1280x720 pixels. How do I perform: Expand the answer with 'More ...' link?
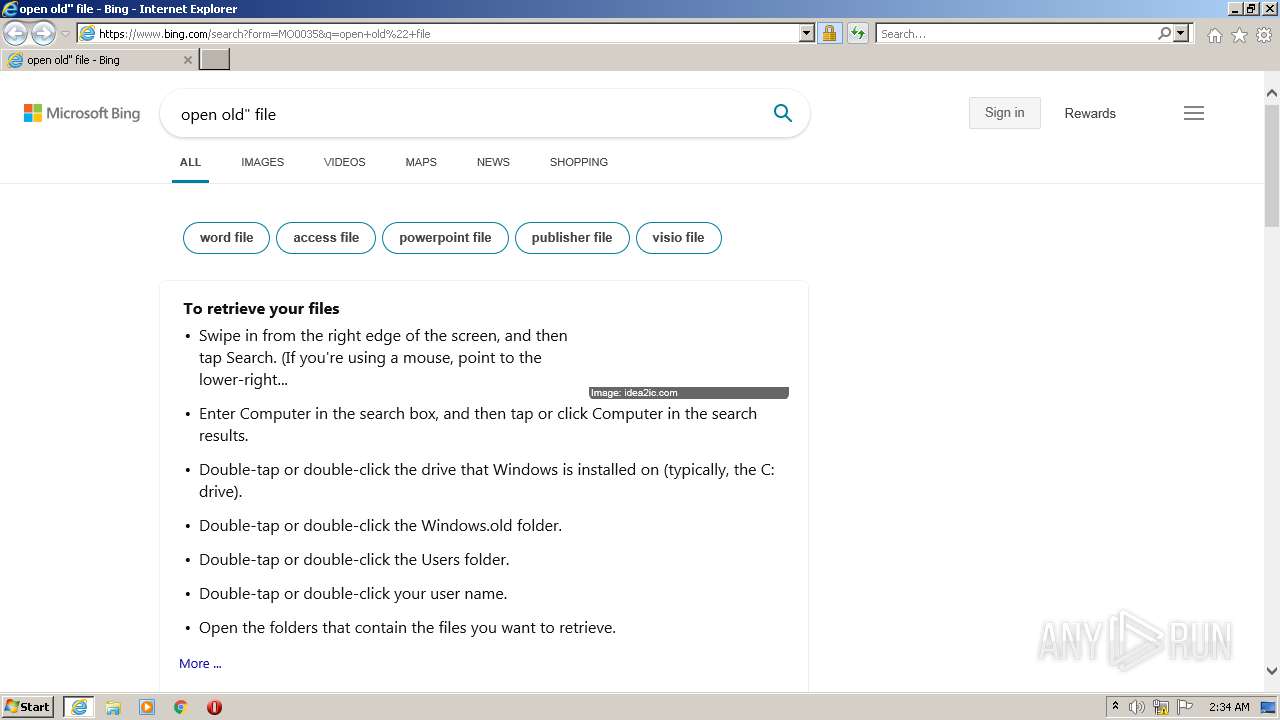200,664
